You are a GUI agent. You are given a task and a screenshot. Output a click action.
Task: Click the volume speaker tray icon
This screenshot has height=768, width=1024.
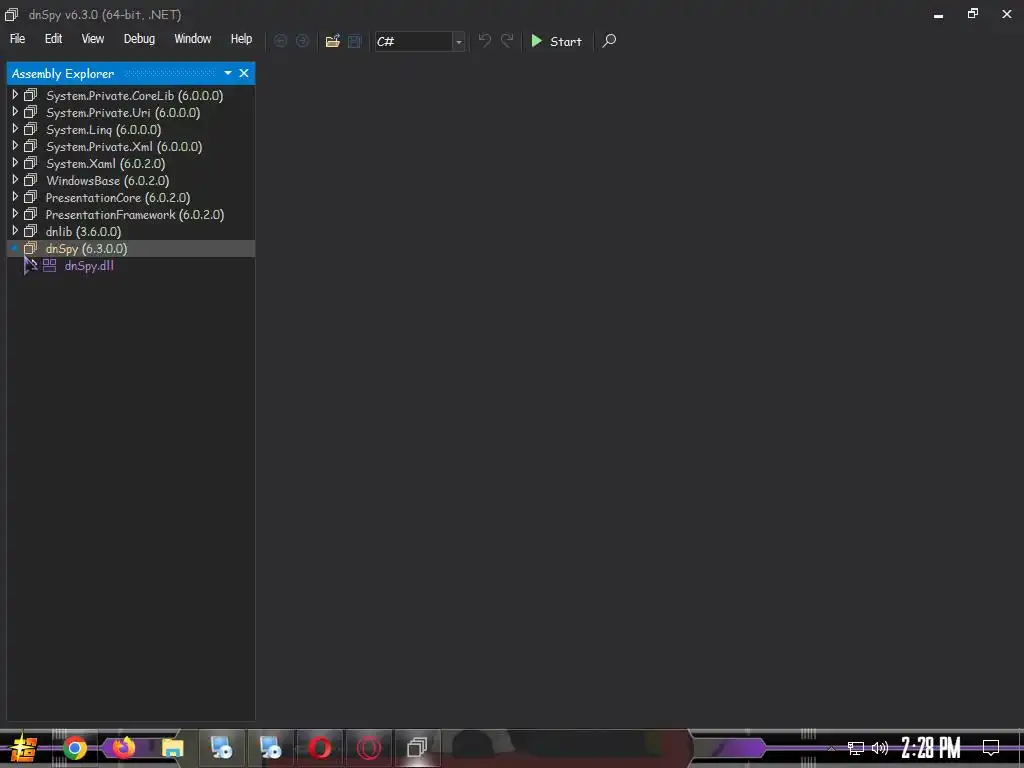click(880, 748)
